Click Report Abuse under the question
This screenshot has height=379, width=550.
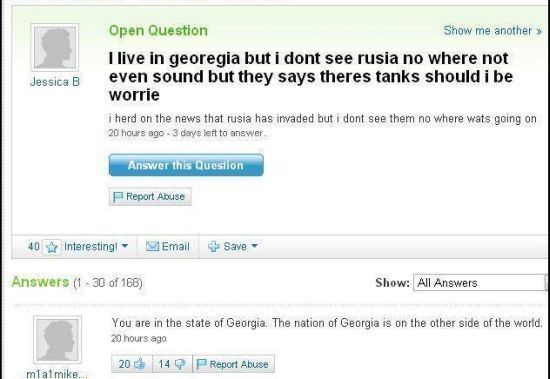click(x=150, y=197)
